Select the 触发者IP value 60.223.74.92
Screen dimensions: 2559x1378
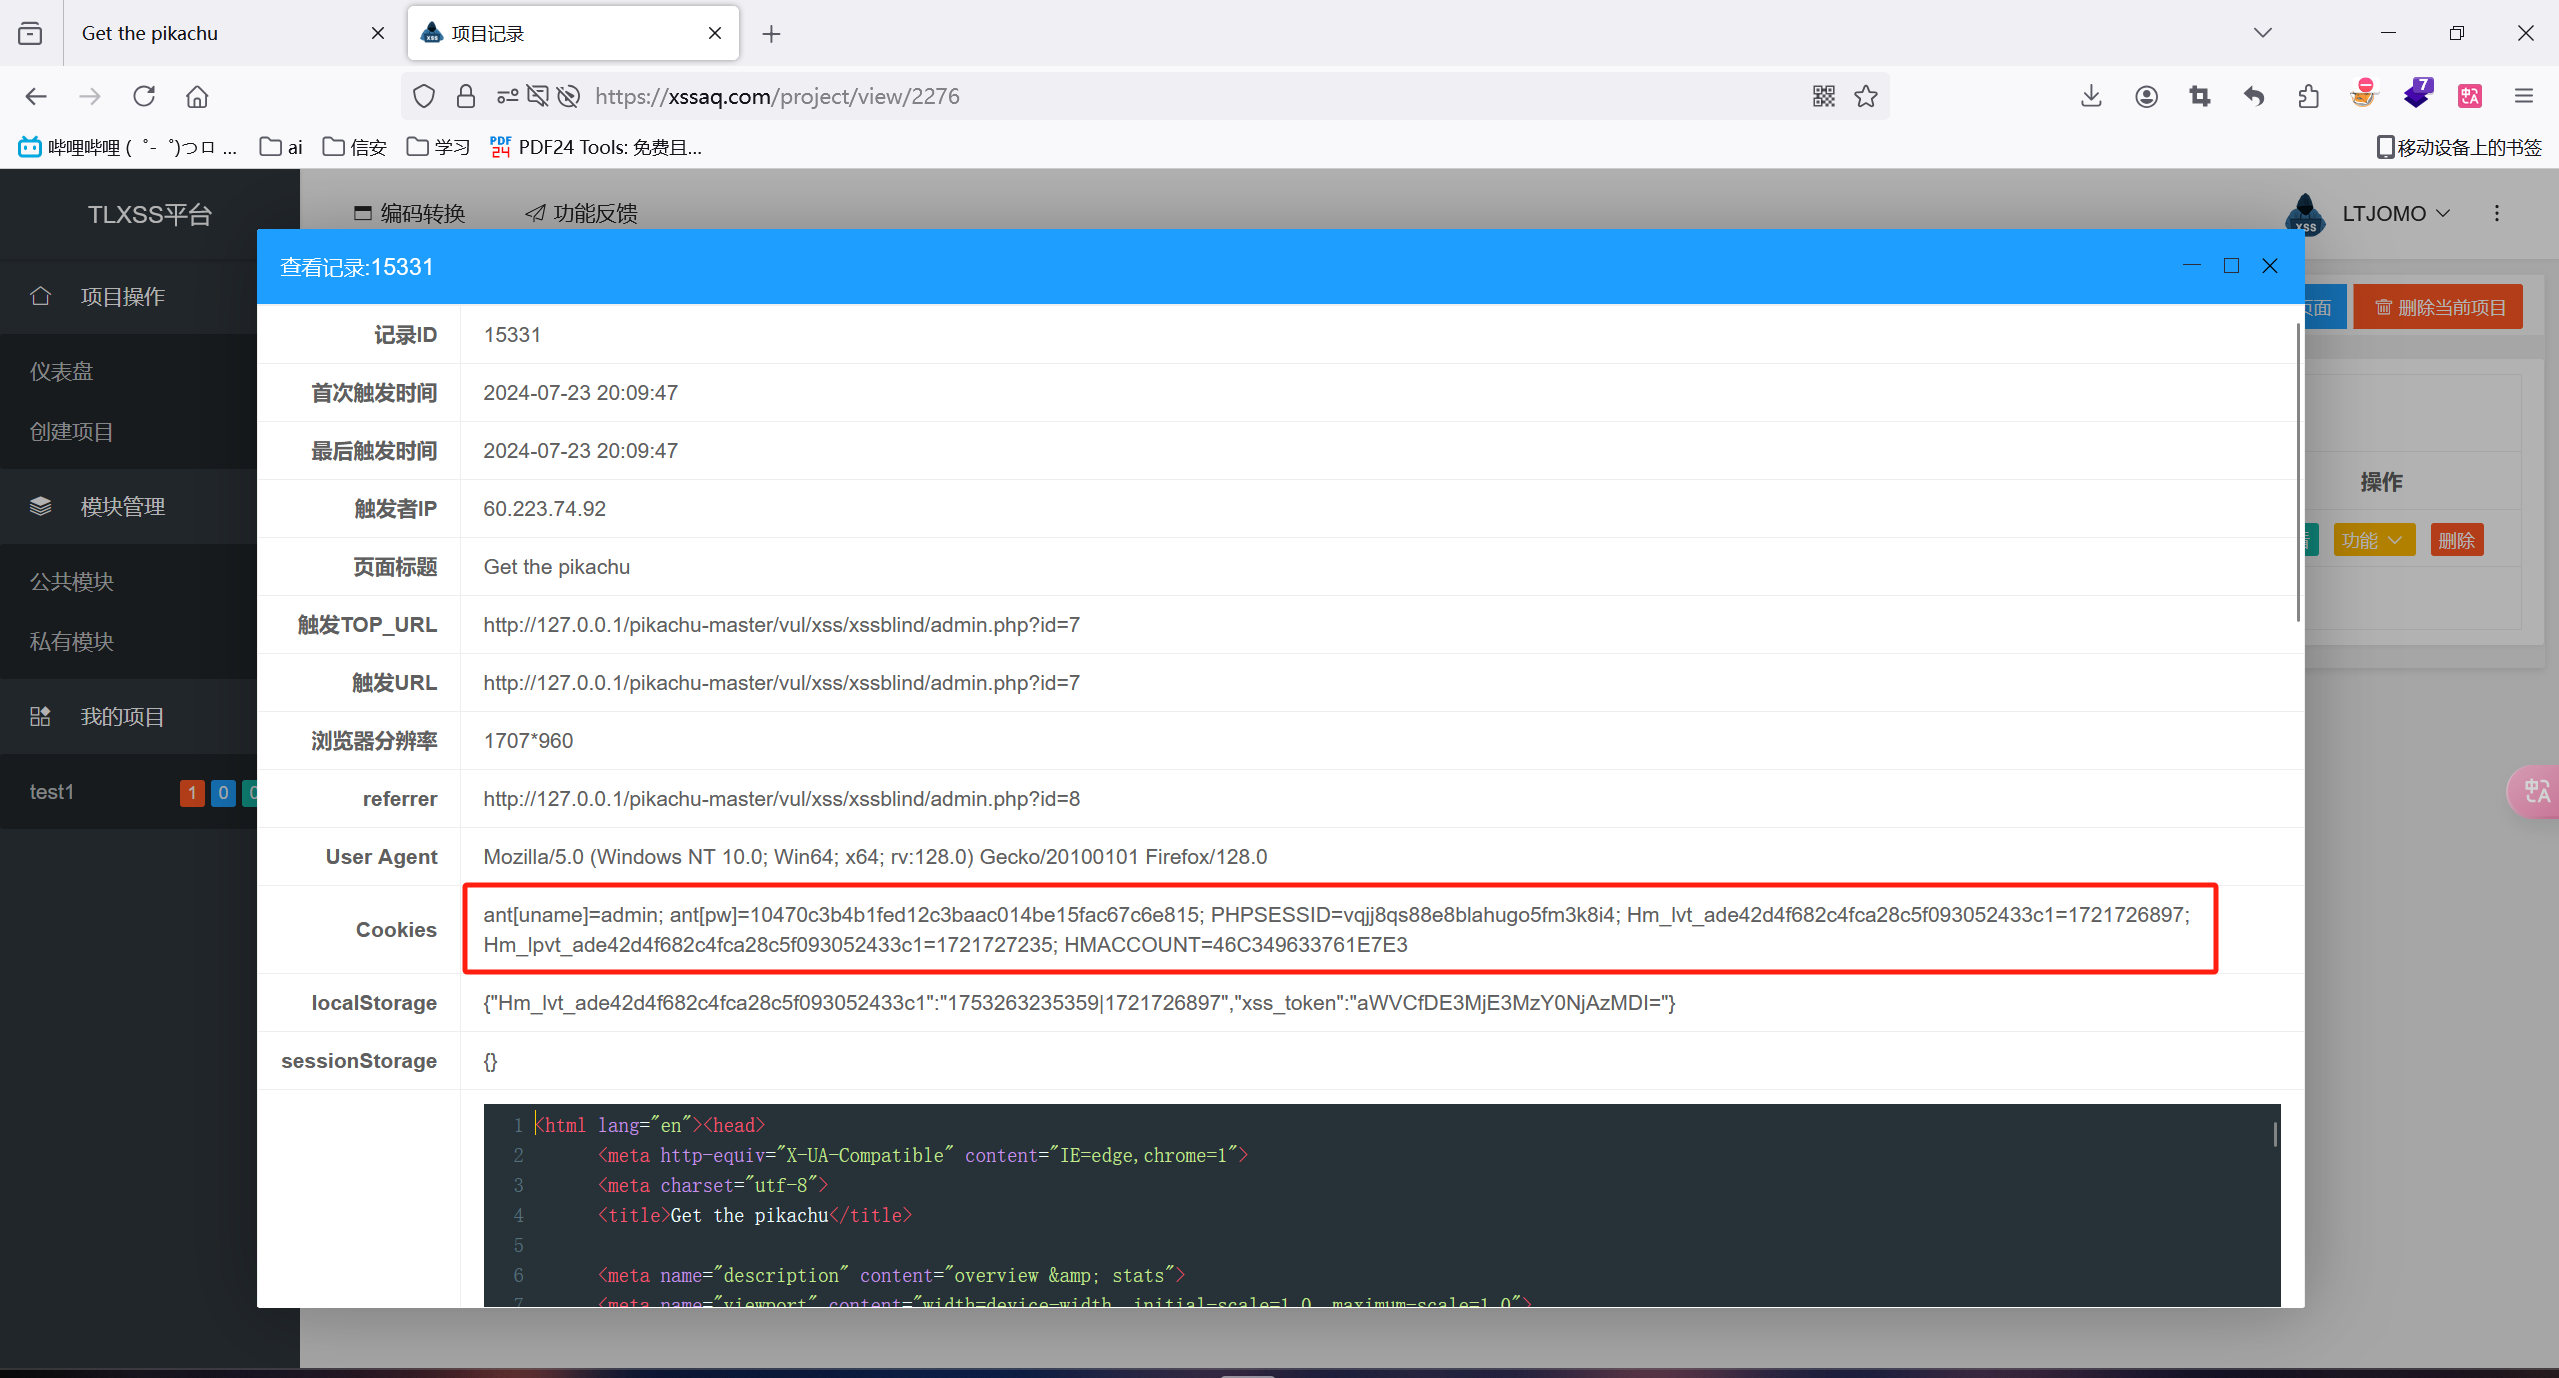544,508
